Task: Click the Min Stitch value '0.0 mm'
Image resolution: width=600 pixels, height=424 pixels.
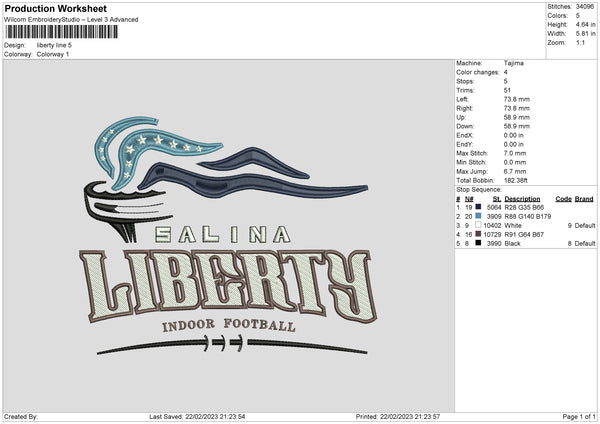Action: [x=515, y=162]
